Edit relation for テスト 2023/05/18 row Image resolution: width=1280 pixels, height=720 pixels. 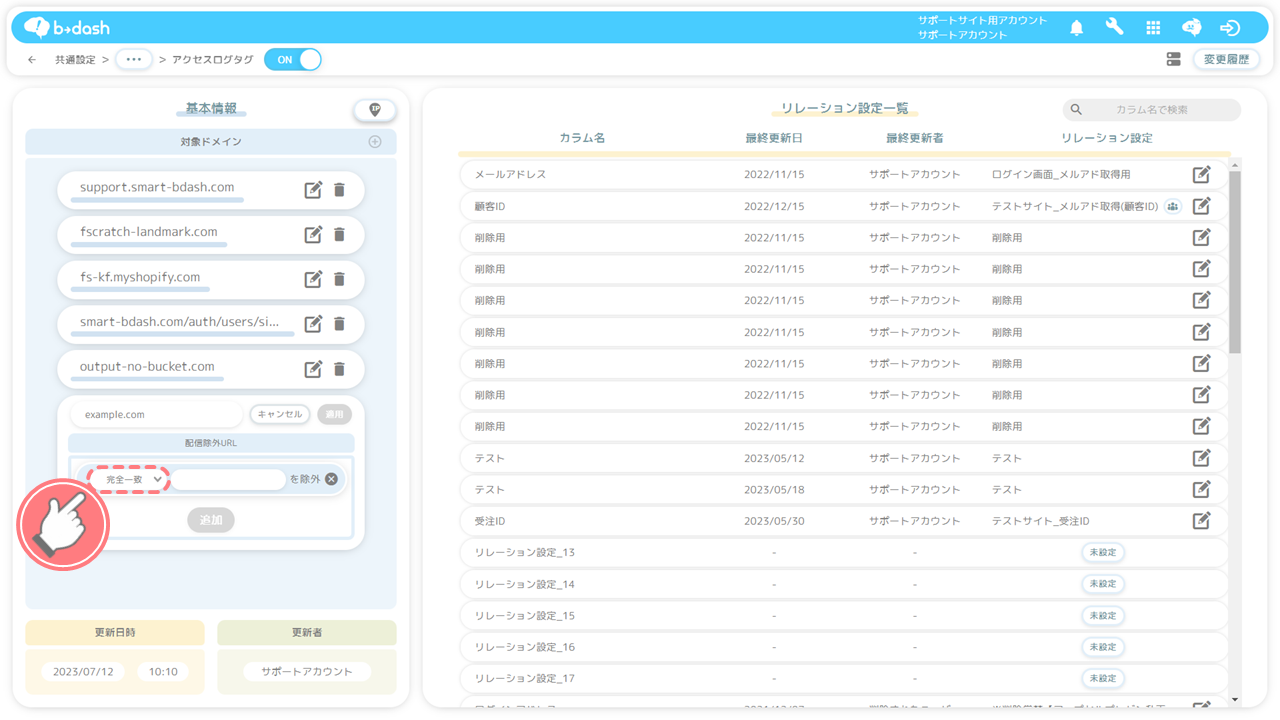click(1201, 489)
